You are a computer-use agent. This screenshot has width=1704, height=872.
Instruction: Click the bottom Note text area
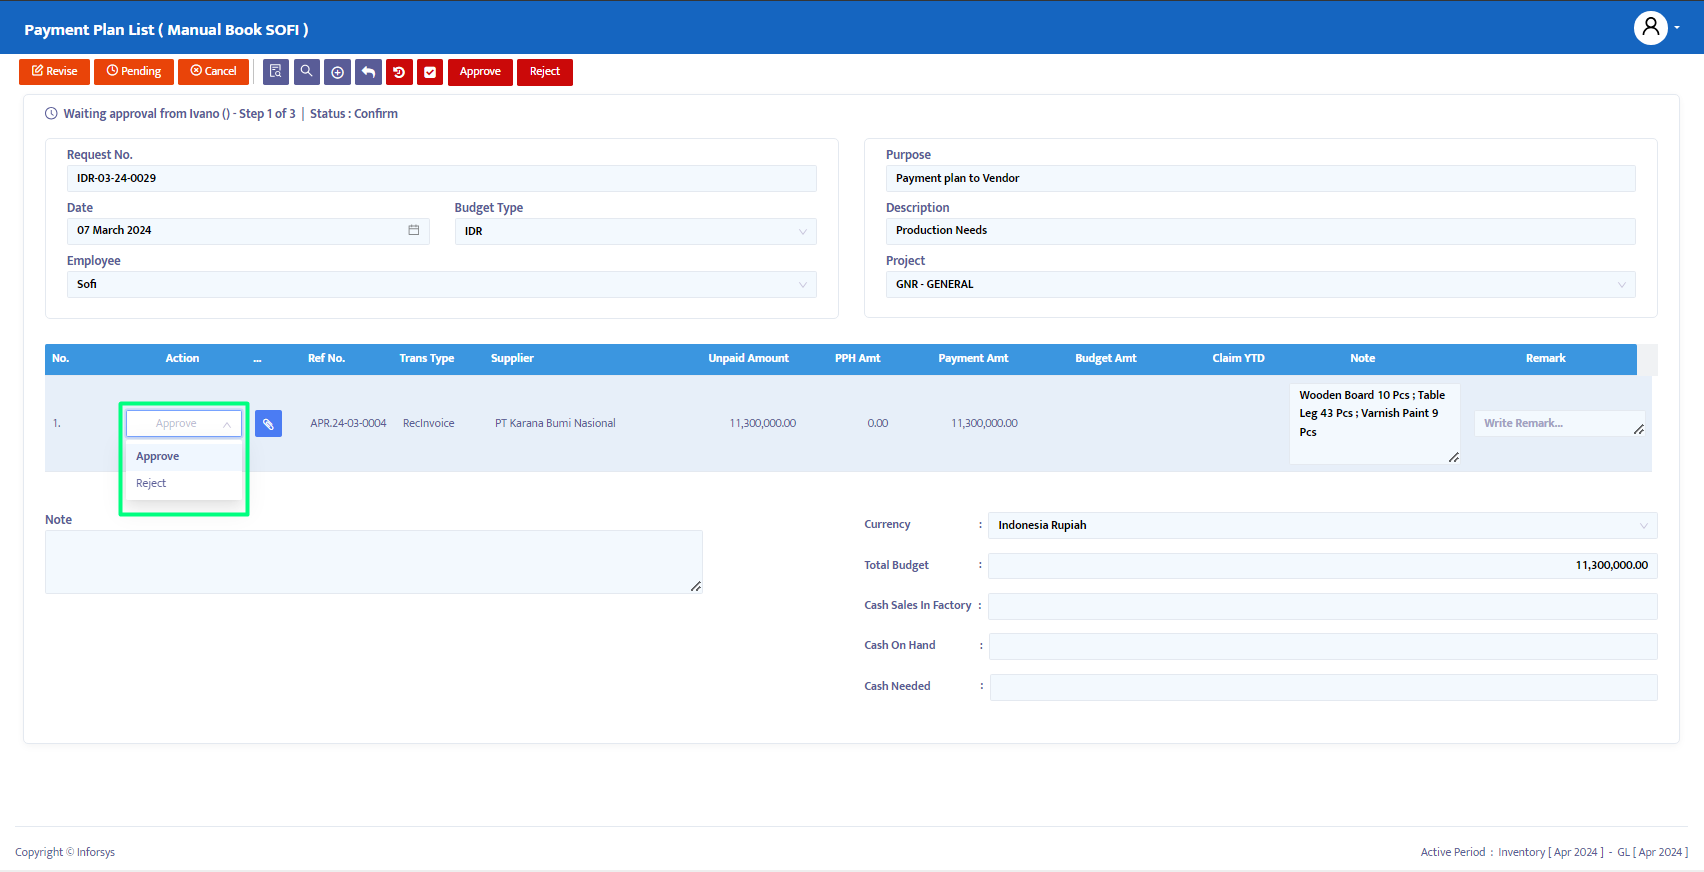pos(374,562)
